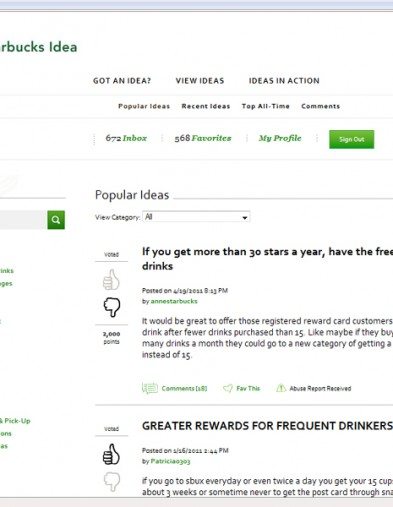Click the Fav This icon
The image size is (393, 507).
pyautogui.click(x=228, y=388)
